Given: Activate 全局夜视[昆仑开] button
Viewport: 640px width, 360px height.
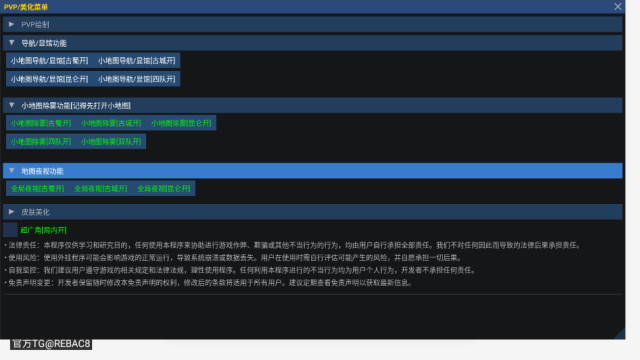Looking at the screenshot, I should click(164, 189).
